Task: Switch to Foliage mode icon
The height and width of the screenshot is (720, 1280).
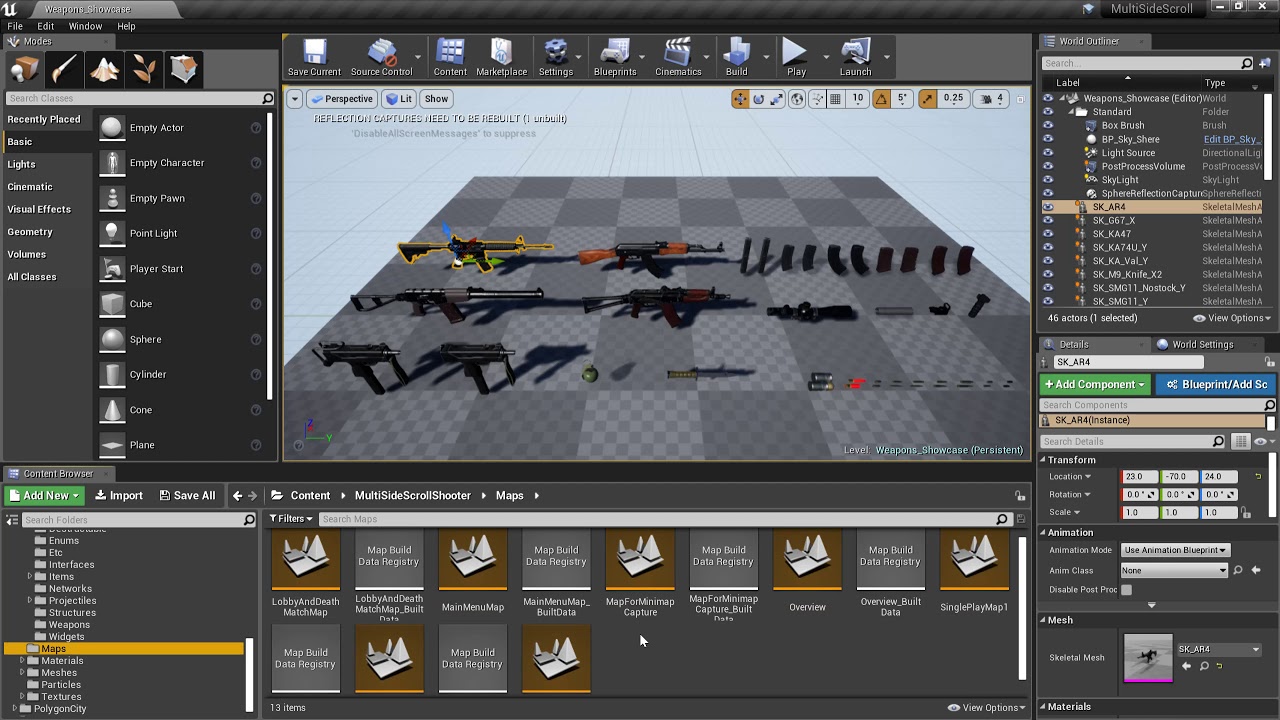Action: [x=144, y=69]
